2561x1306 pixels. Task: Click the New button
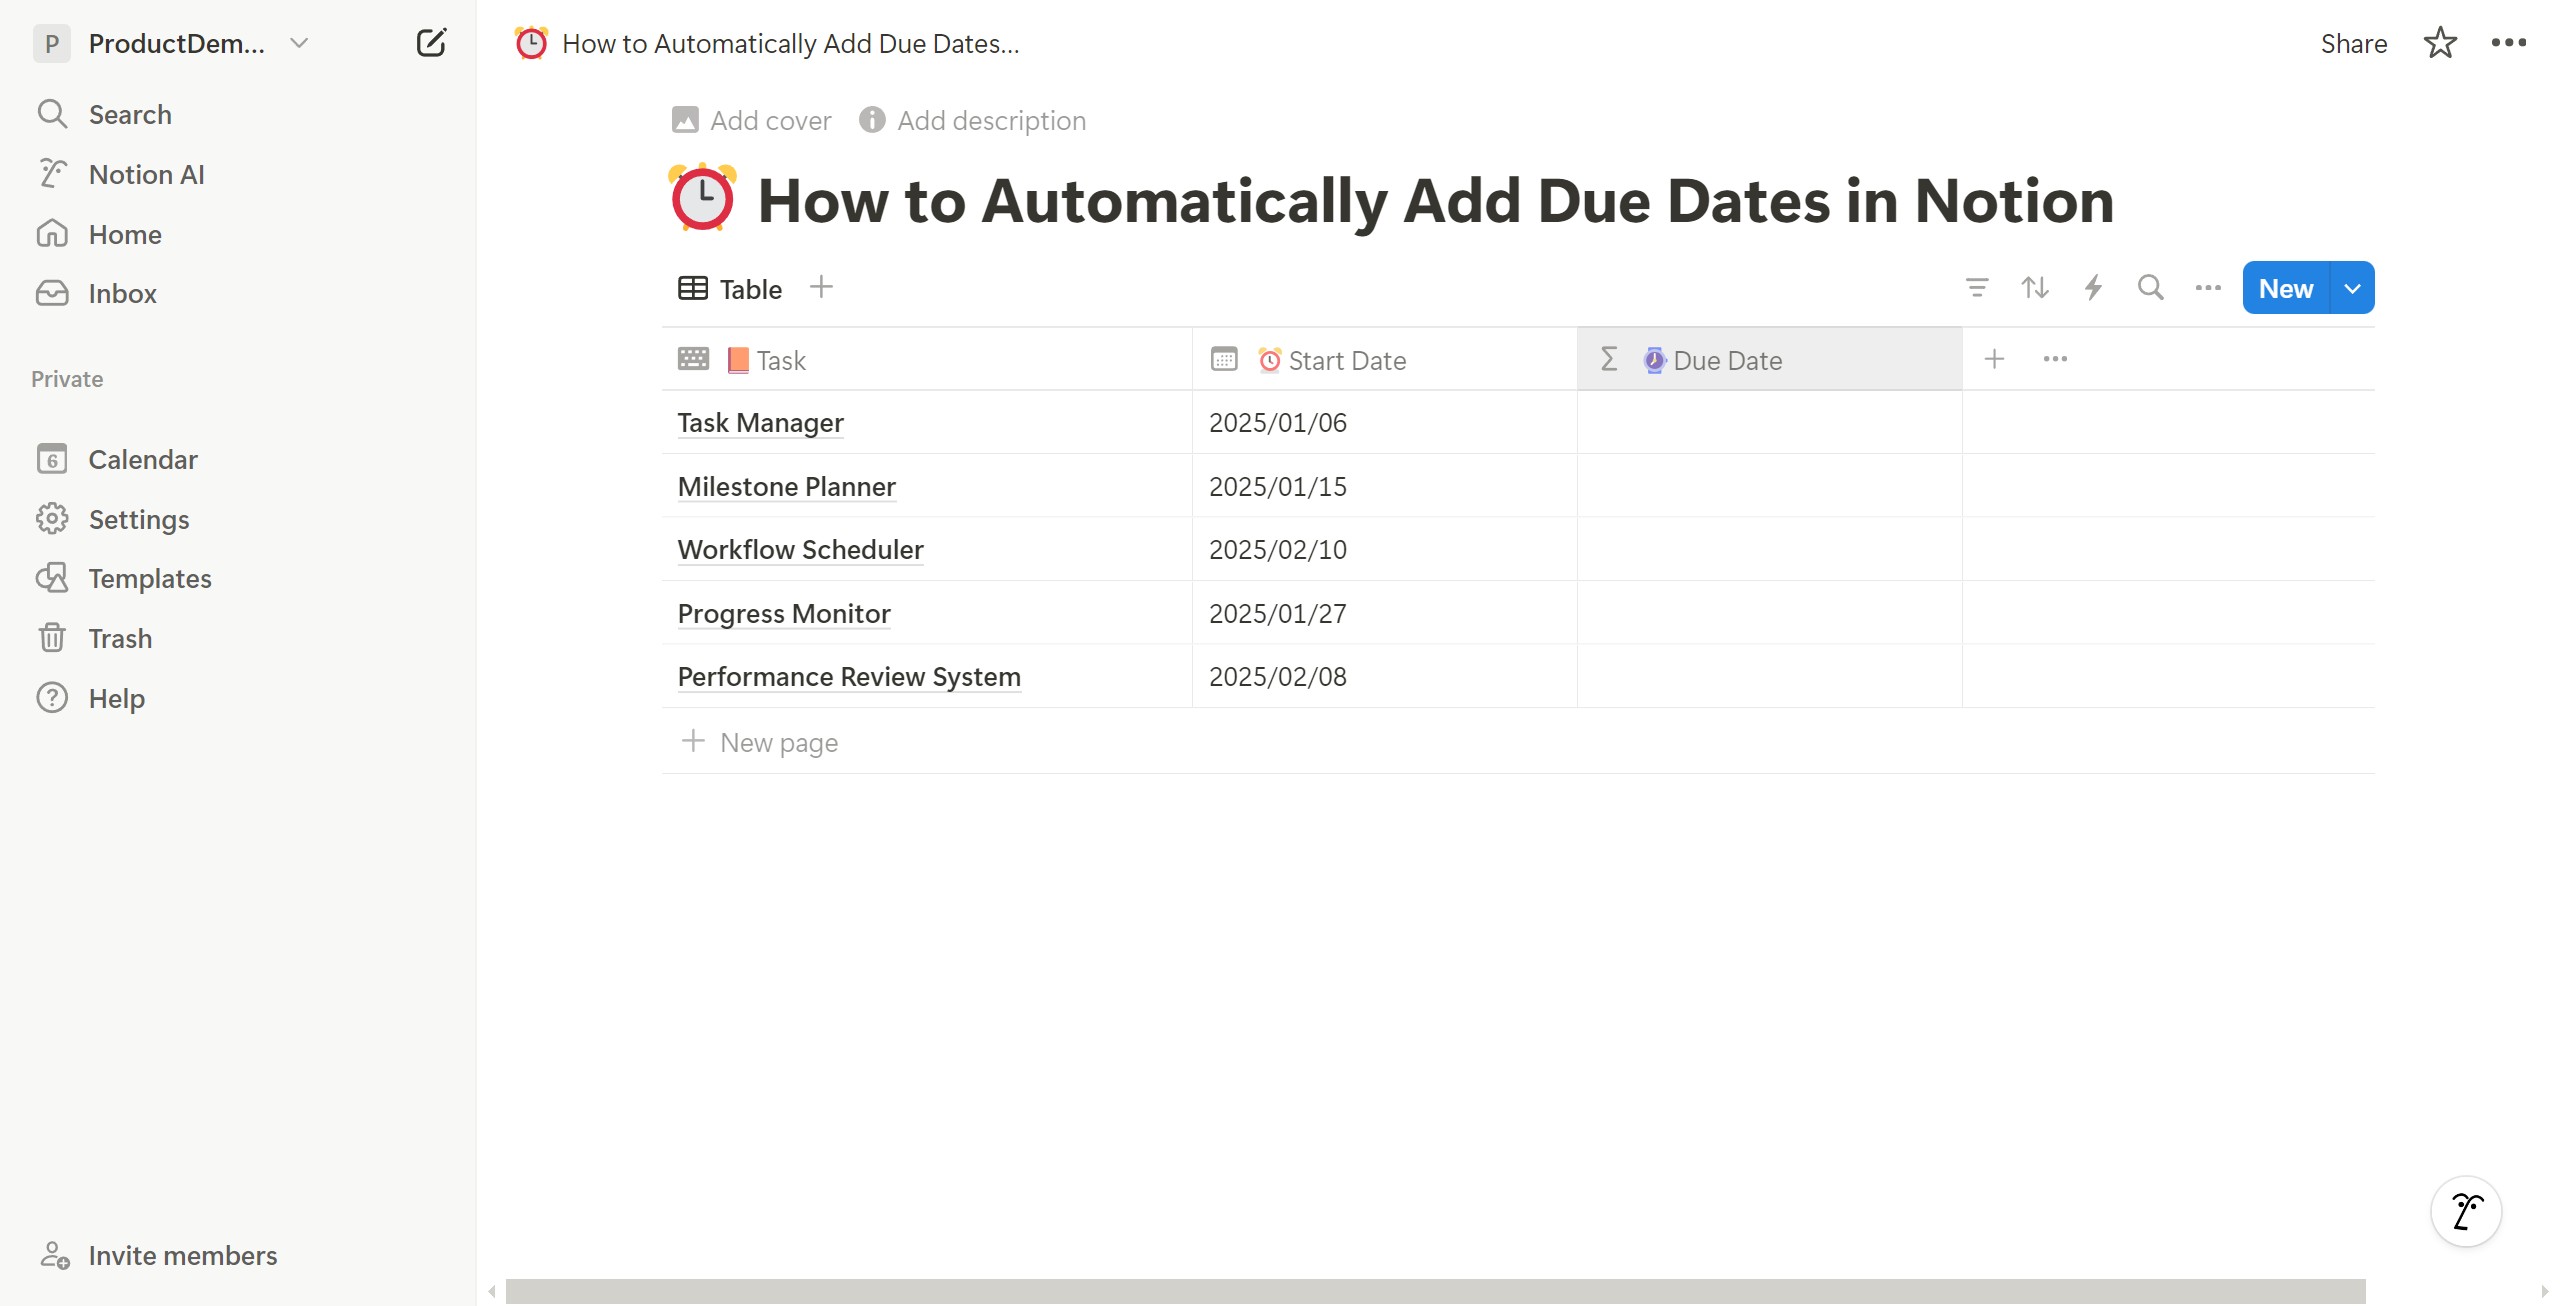(x=2286, y=288)
